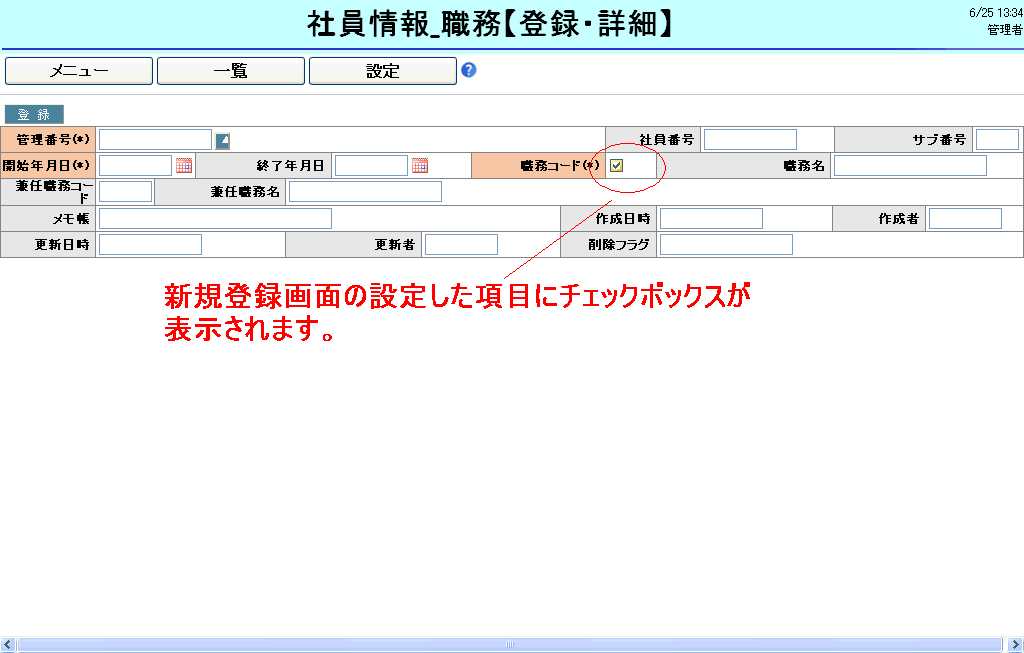Click the horizontal scrollbar right arrow

pos(1015,645)
